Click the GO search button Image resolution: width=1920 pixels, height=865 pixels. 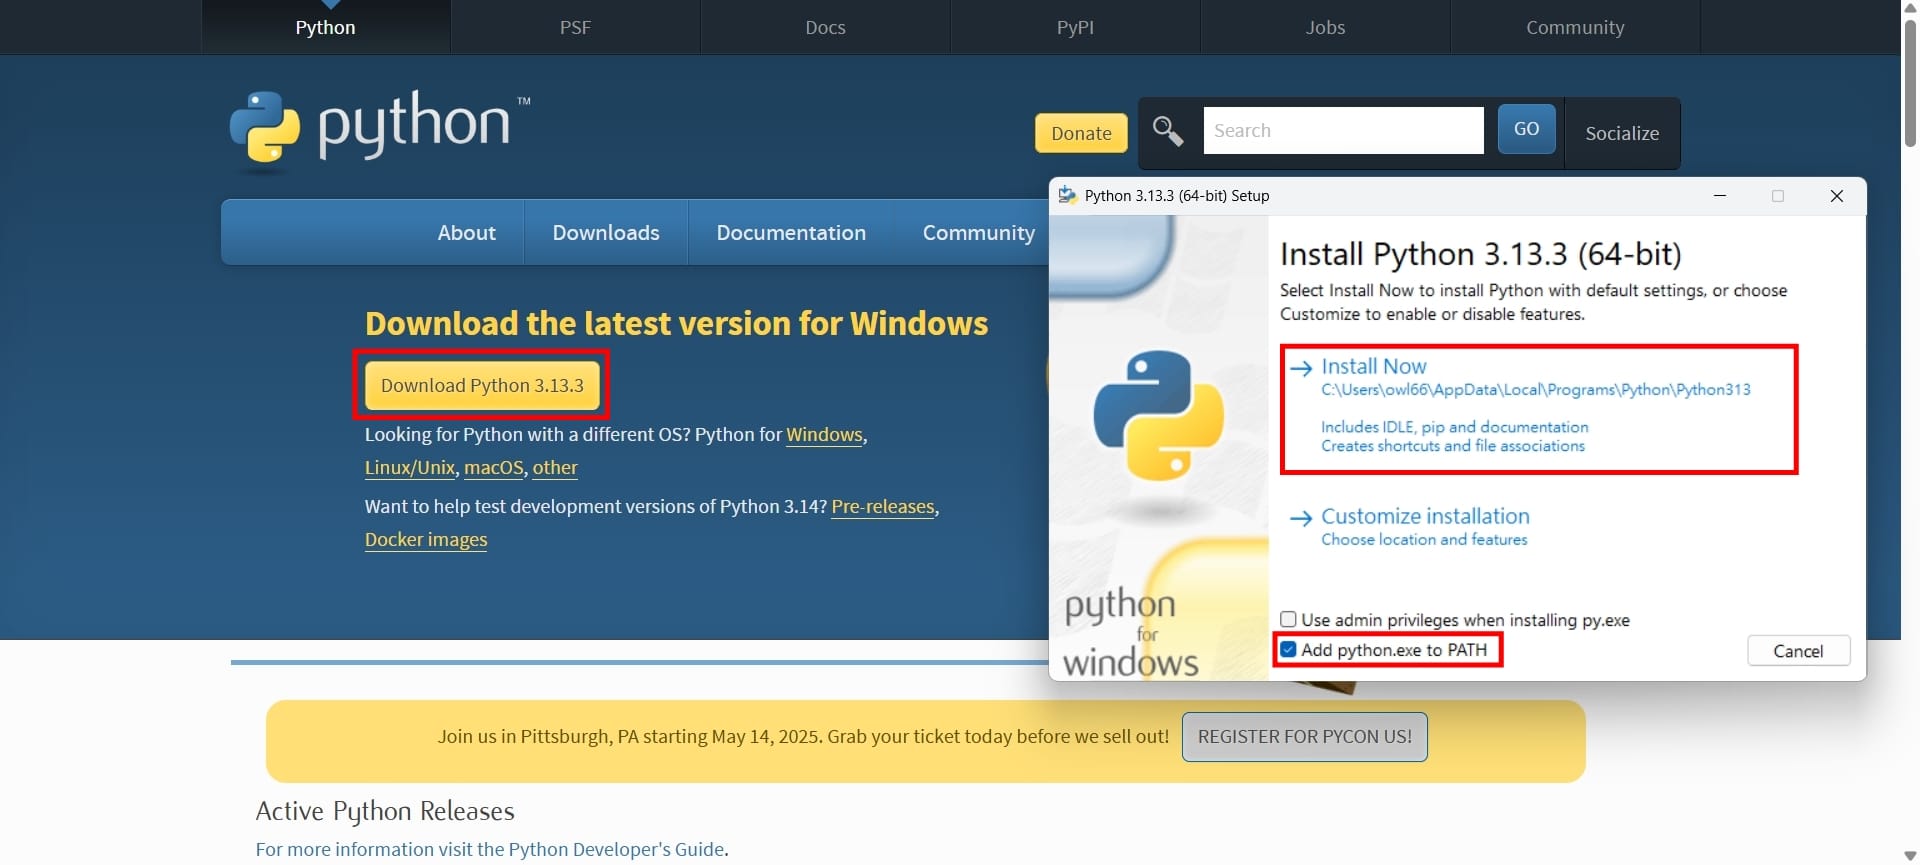pyautogui.click(x=1526, y=129)
